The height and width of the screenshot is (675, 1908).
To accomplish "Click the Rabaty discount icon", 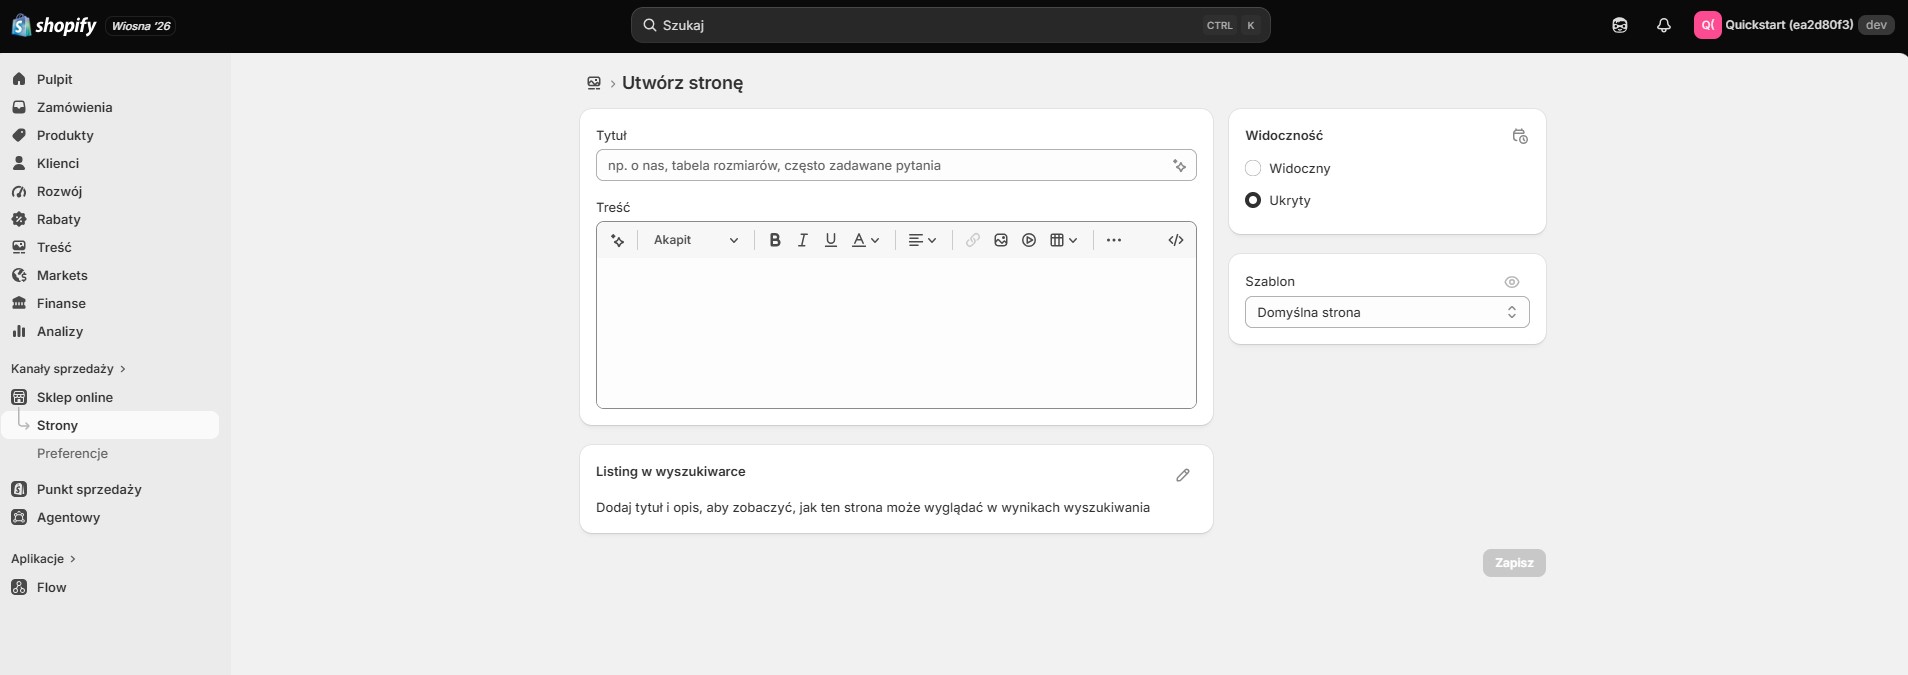I will (19, 219).
